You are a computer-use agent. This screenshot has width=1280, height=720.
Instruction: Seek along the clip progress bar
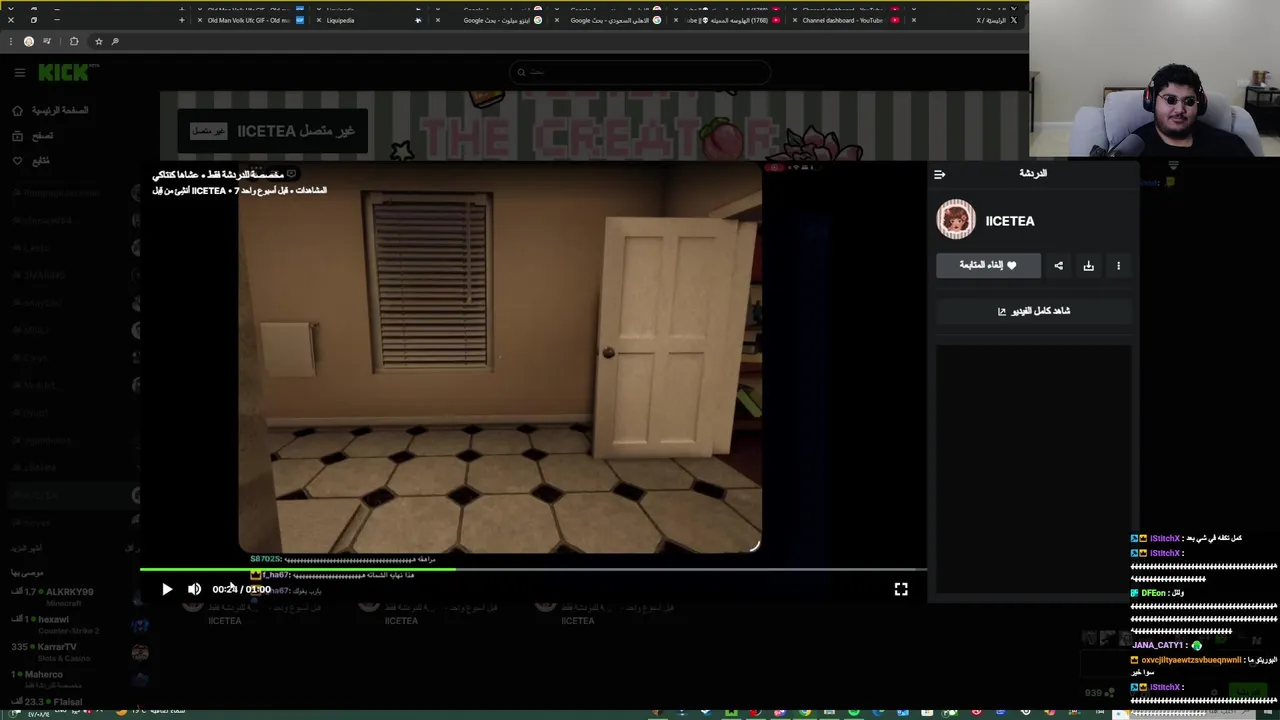click(533, 570)
